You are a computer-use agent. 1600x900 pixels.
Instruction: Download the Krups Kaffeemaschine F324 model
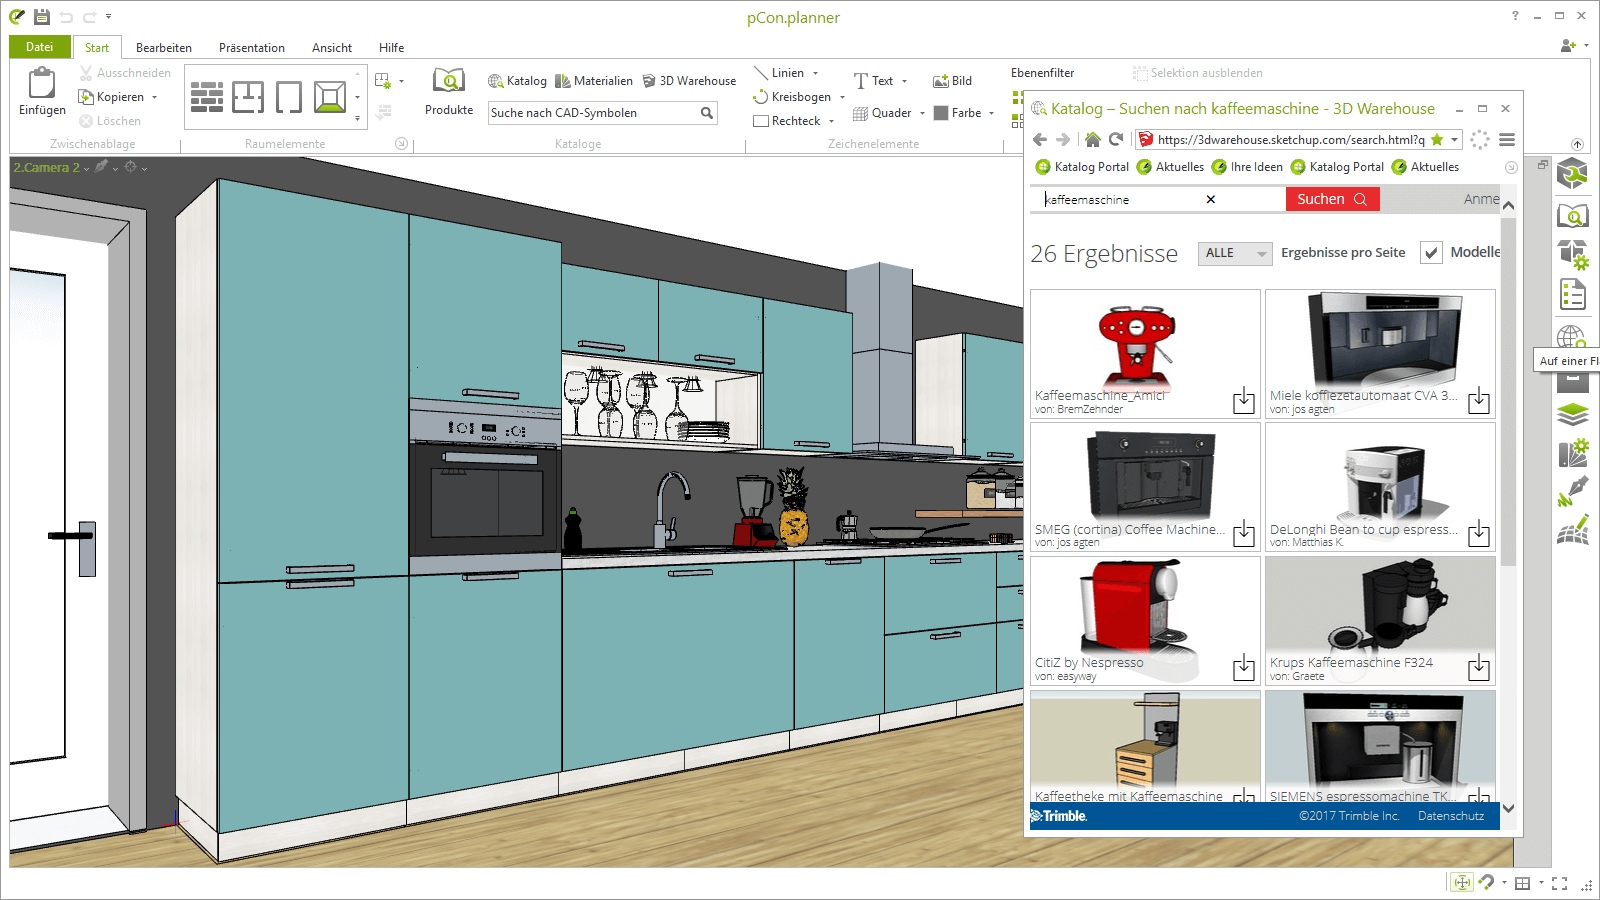(x=1478, y=668)
